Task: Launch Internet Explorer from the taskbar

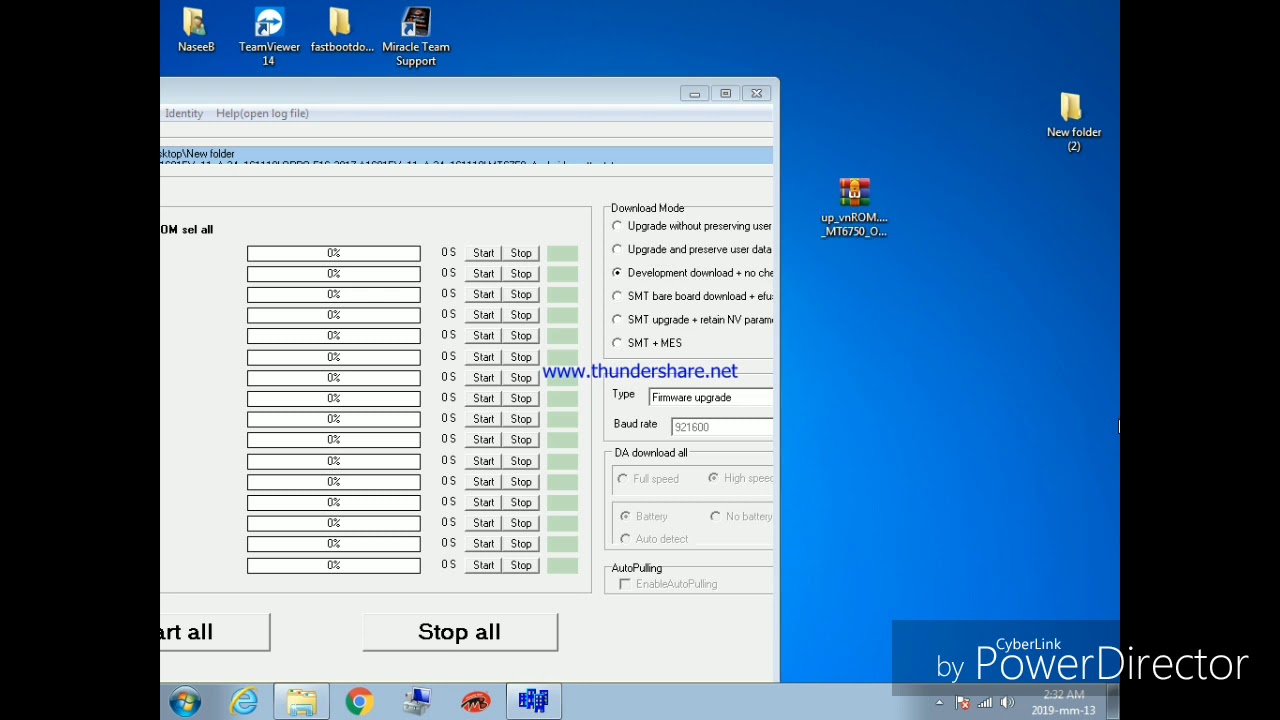Action: [x=243, y=702]
